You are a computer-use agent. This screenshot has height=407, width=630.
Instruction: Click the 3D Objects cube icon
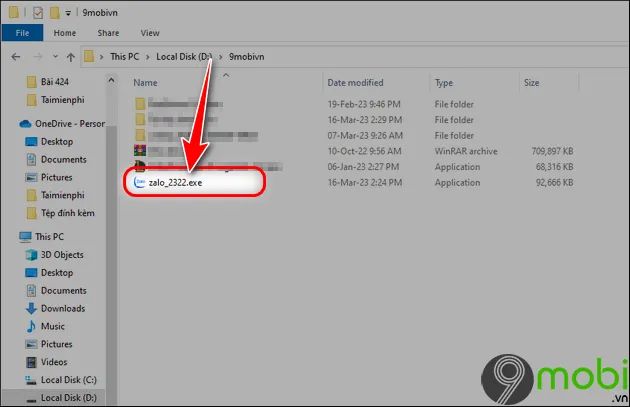(31, 255)
